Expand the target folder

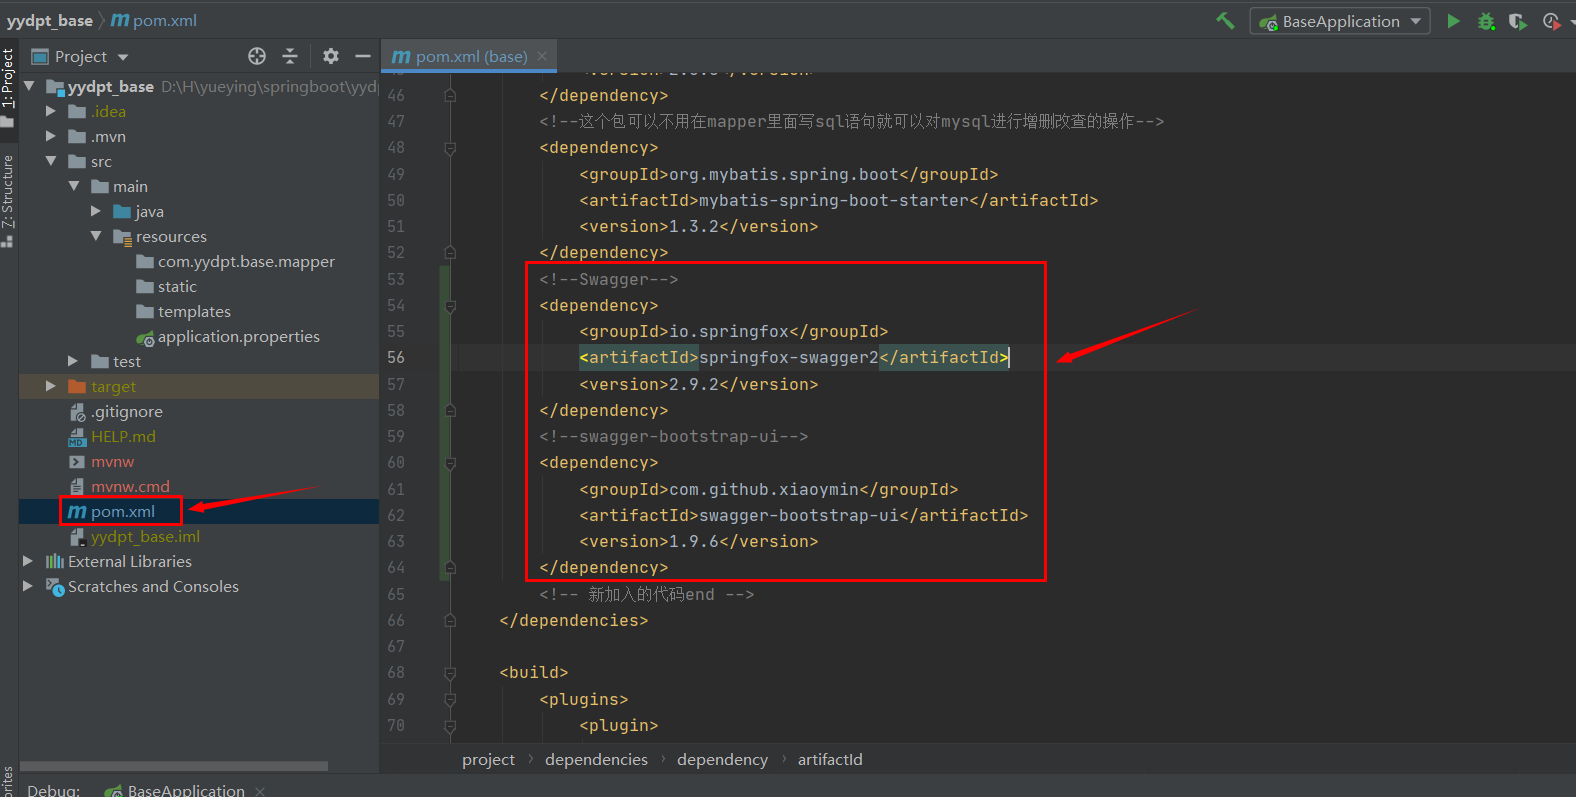(x=51, y=386)
